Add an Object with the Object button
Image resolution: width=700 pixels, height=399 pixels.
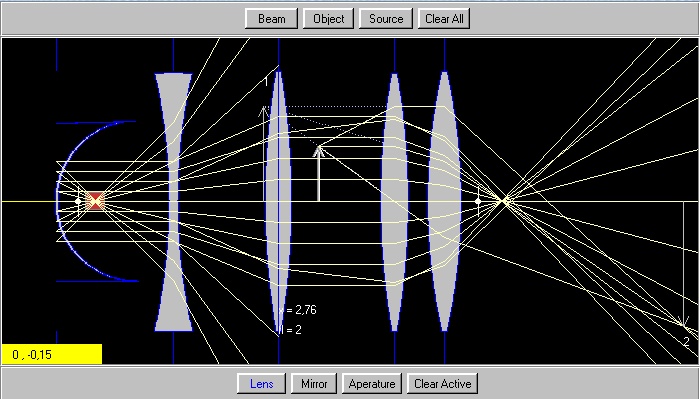pyautogui.click(x=329, y=19)
